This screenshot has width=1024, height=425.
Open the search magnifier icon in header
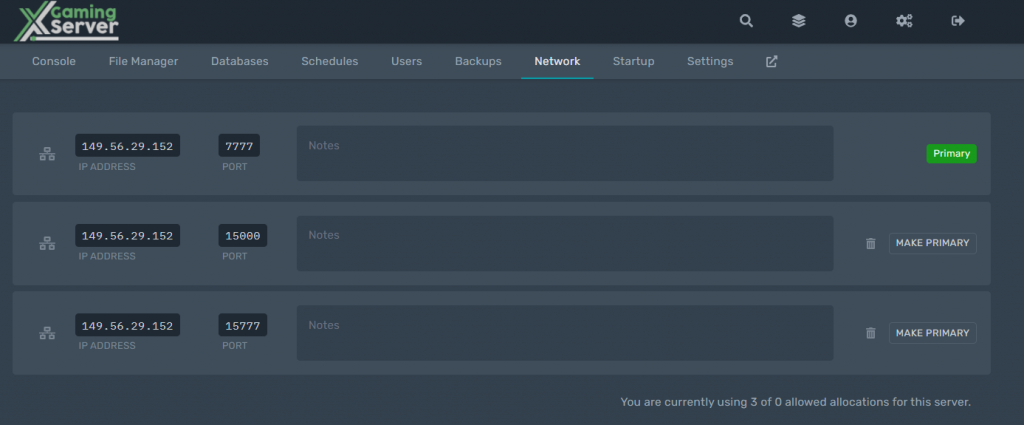click(x=746, y=21)
